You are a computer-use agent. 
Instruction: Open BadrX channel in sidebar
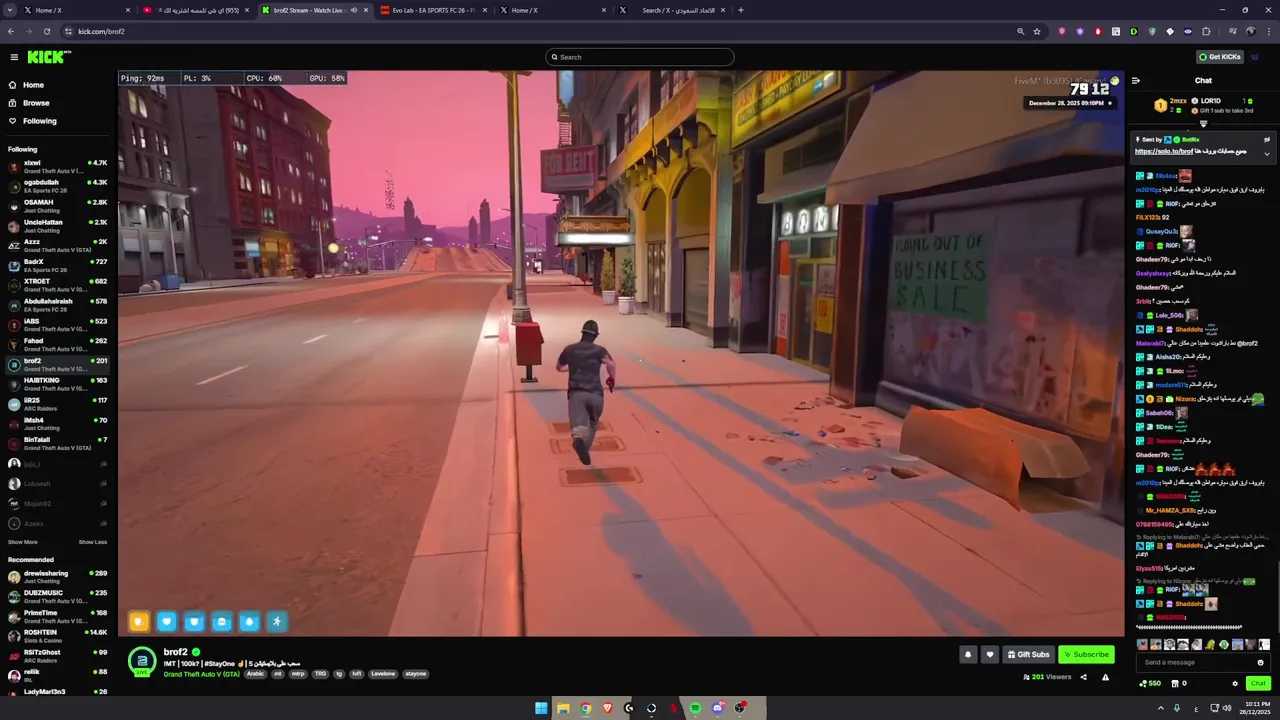(x=58, y=265)
